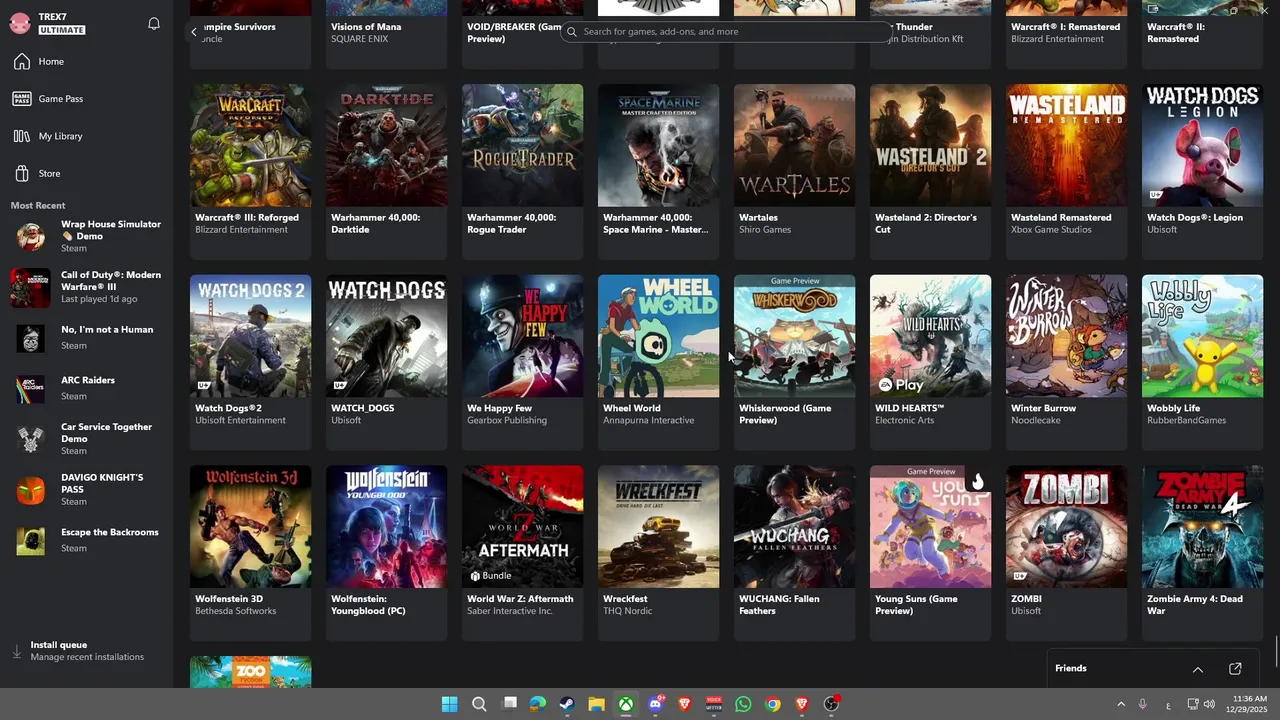Open the Install queue
1280x720 pixels.
(x=86, y=651)
